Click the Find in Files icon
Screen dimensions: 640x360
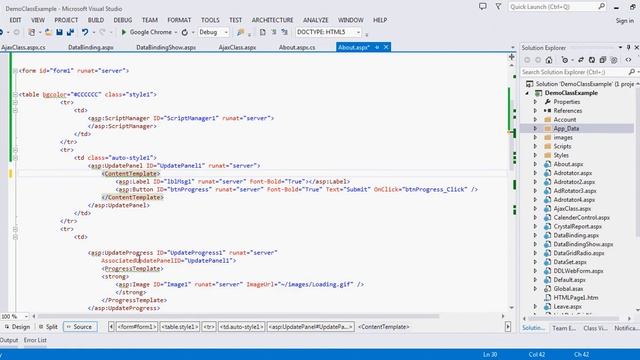tap(240, 32)
